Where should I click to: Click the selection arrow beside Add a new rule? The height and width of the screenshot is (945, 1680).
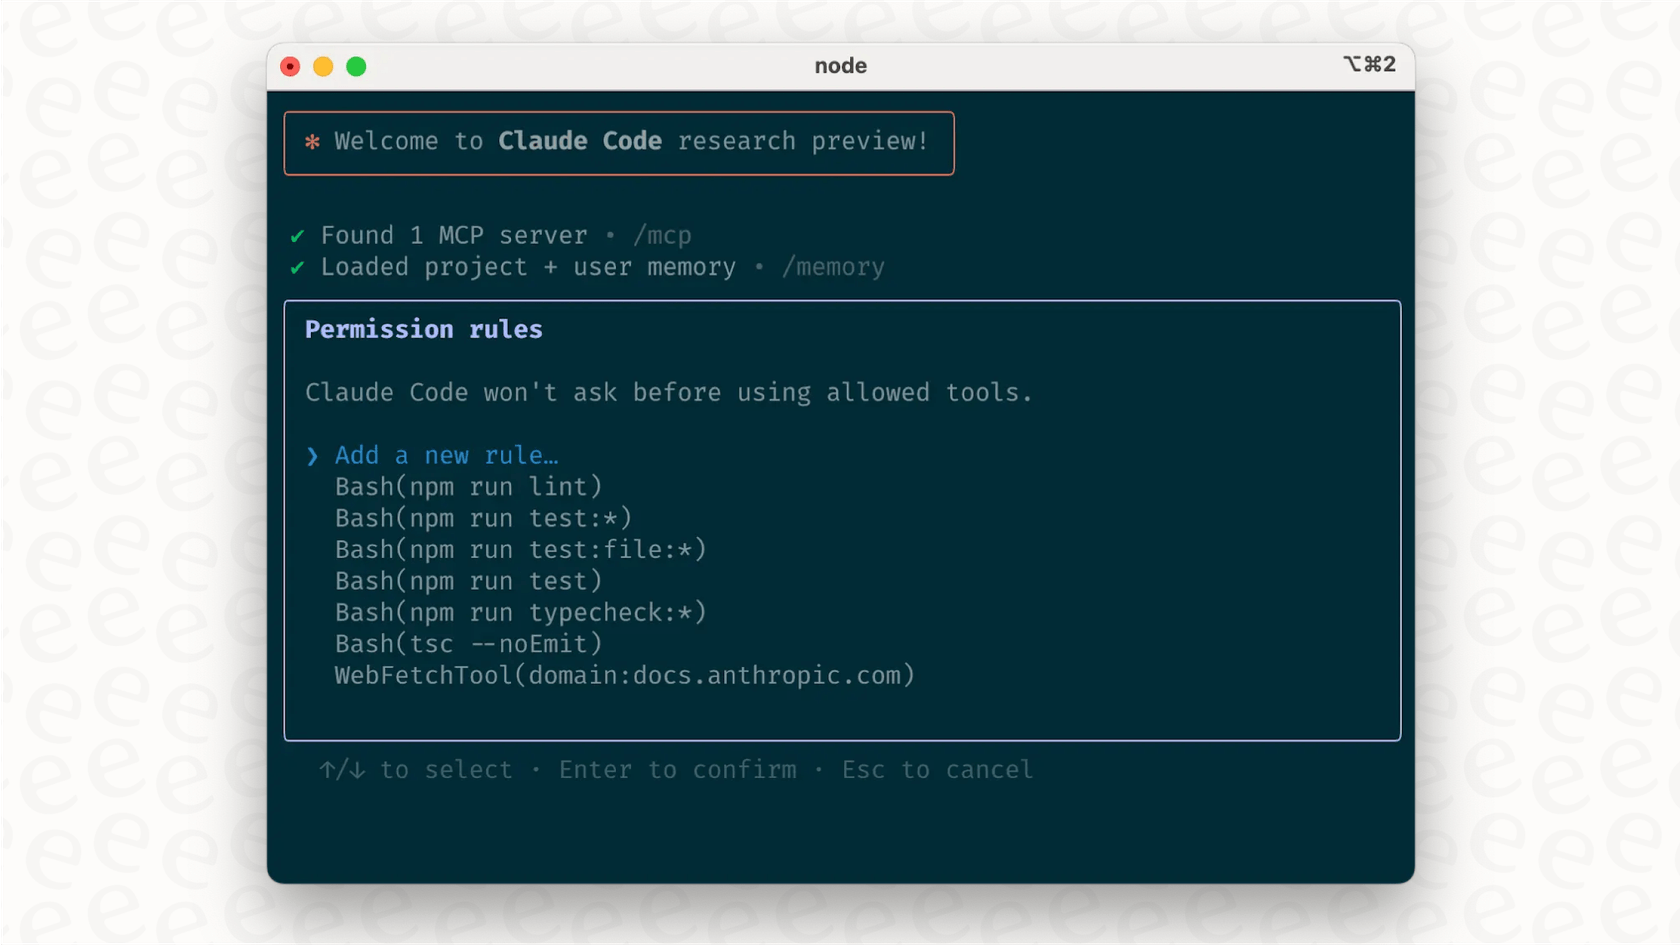(312, 456)
